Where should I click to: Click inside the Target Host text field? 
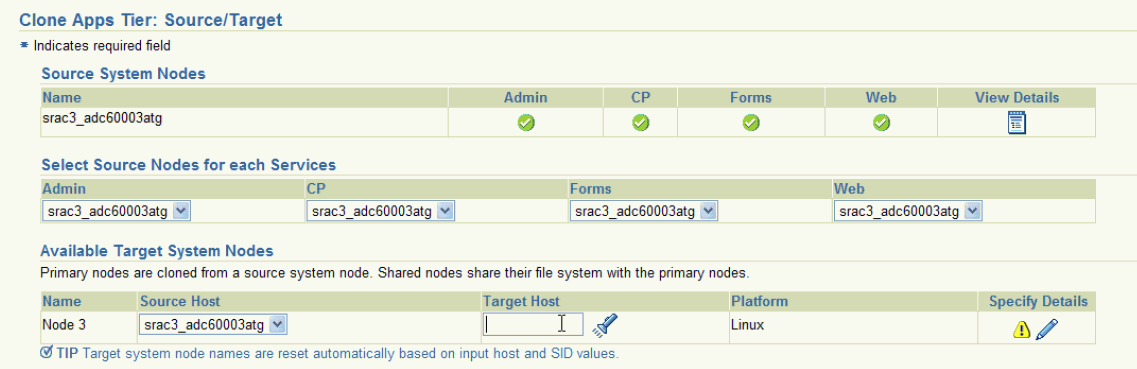click(533, 324)
